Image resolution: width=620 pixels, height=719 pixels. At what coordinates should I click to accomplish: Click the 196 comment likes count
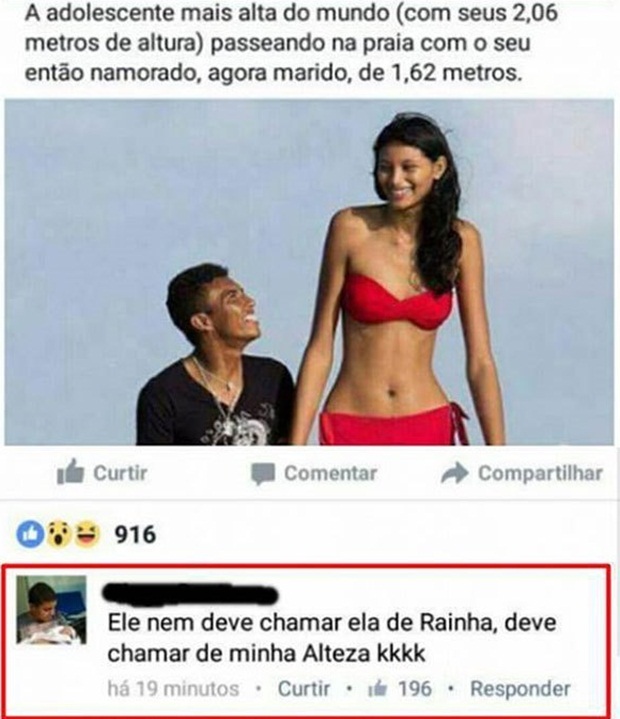point(415,689)
